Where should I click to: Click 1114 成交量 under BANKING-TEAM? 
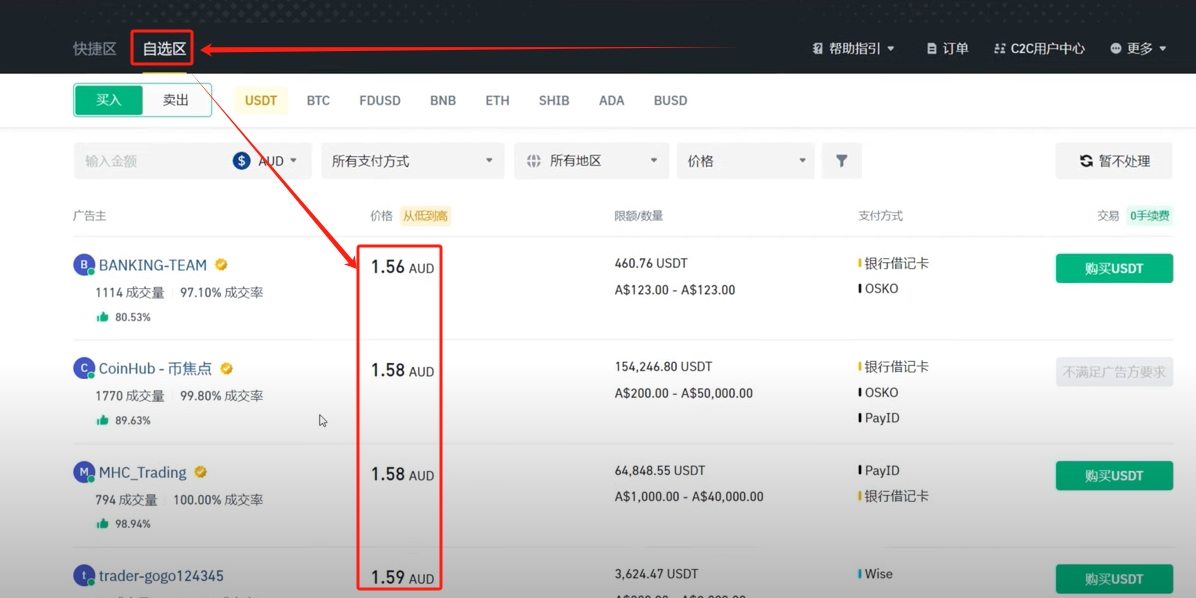coord(130,292)
